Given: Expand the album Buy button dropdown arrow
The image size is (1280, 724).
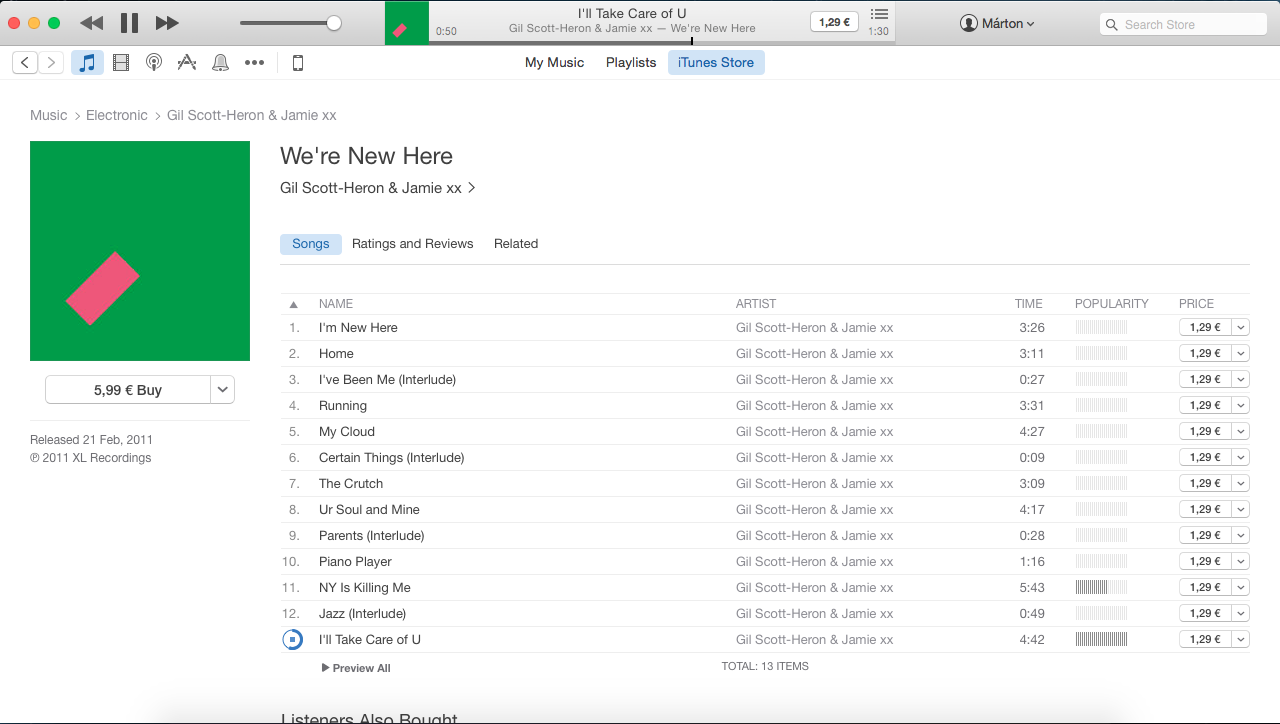Looking at the screenshot, I should 223,390.
